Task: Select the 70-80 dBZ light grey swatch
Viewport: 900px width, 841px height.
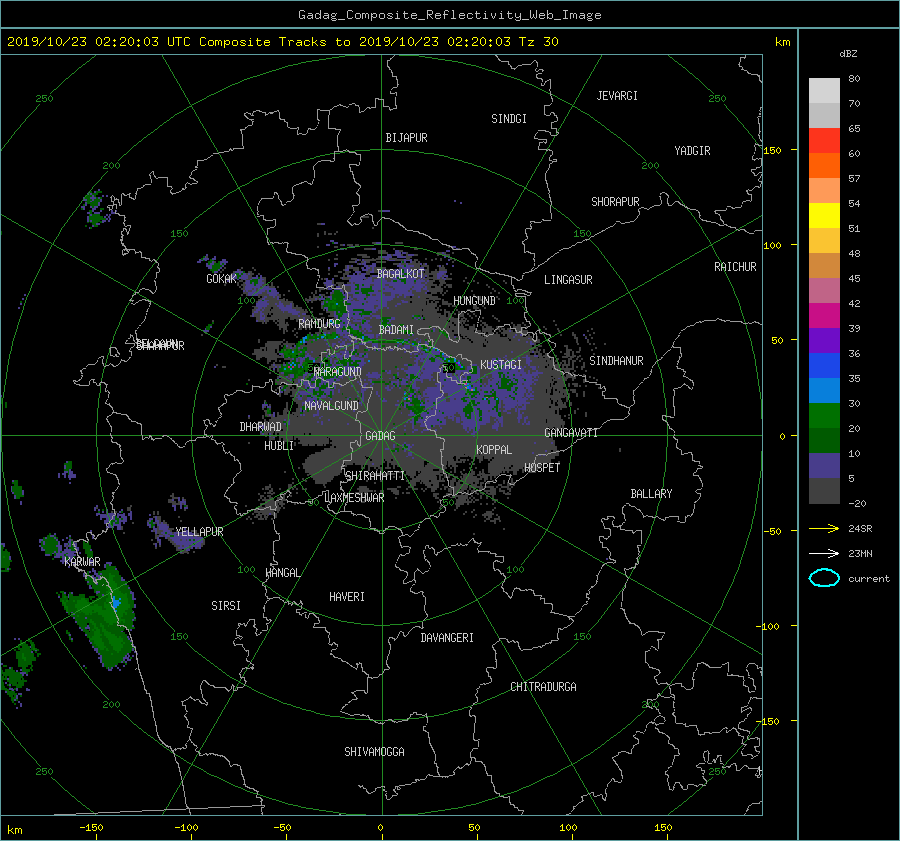Action: (824, 91)
